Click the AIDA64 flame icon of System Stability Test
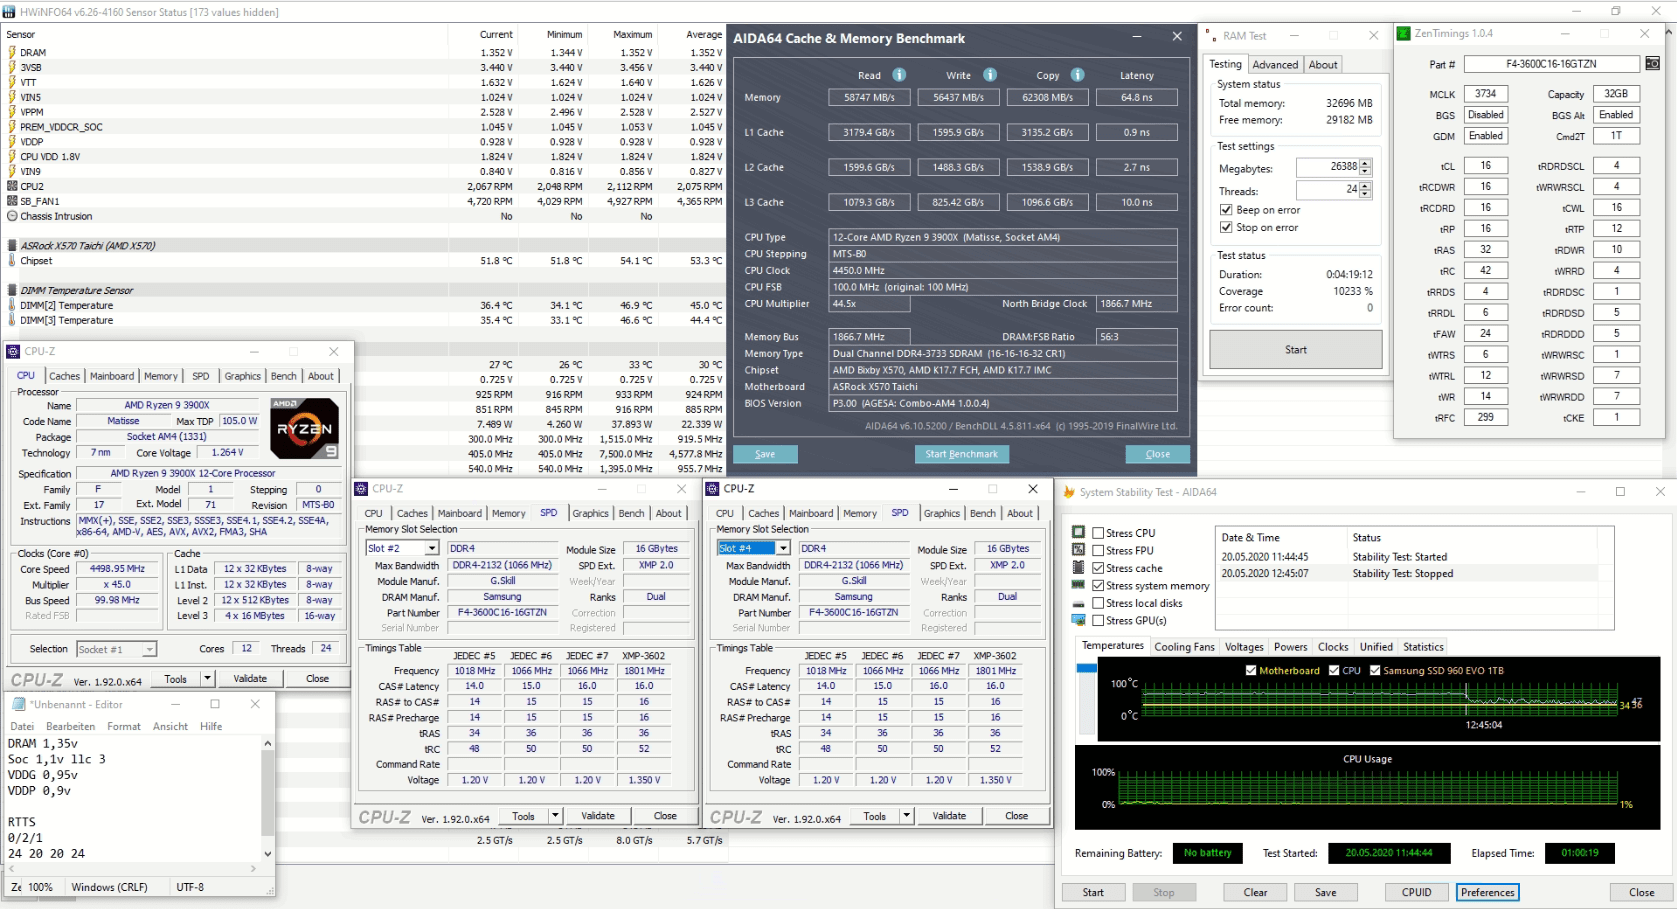The width and height of the screenshot is (1677, 909). [x=1069, y=492]
